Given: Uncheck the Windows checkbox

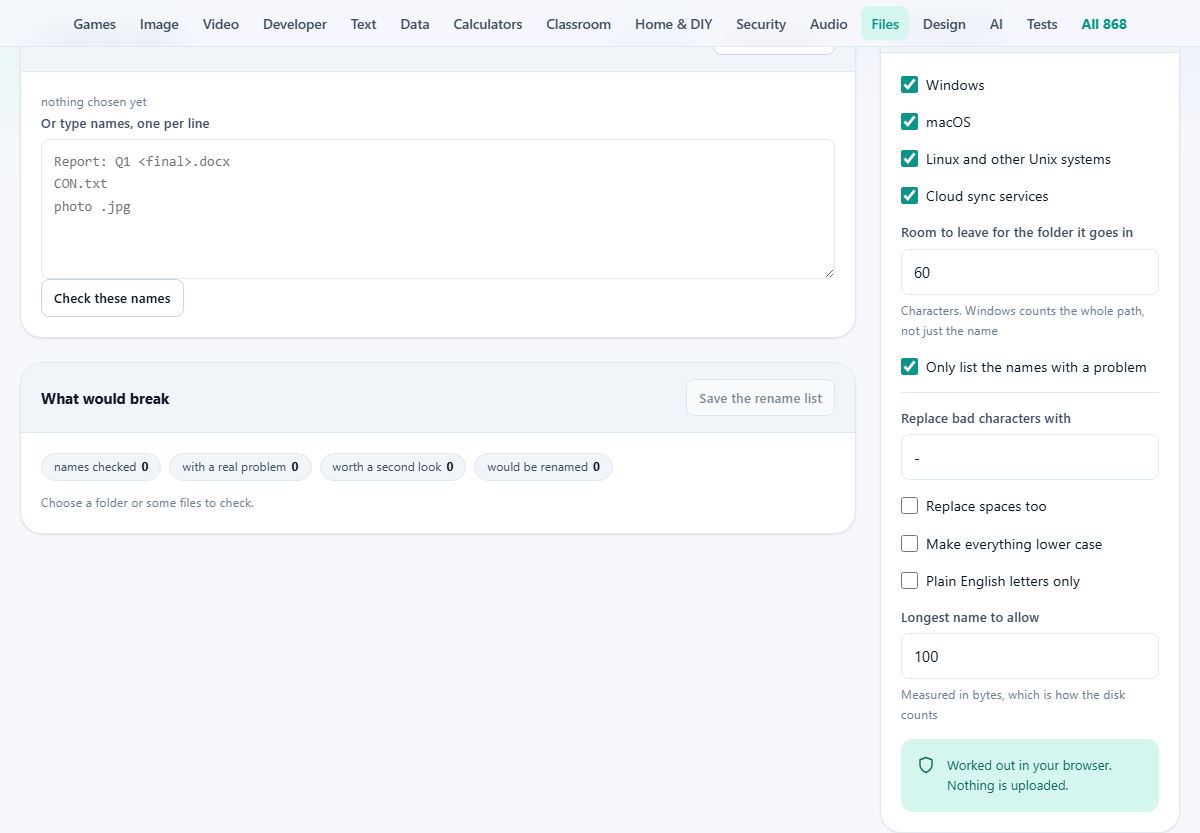Looking at the screenshot, I should 910,85.
